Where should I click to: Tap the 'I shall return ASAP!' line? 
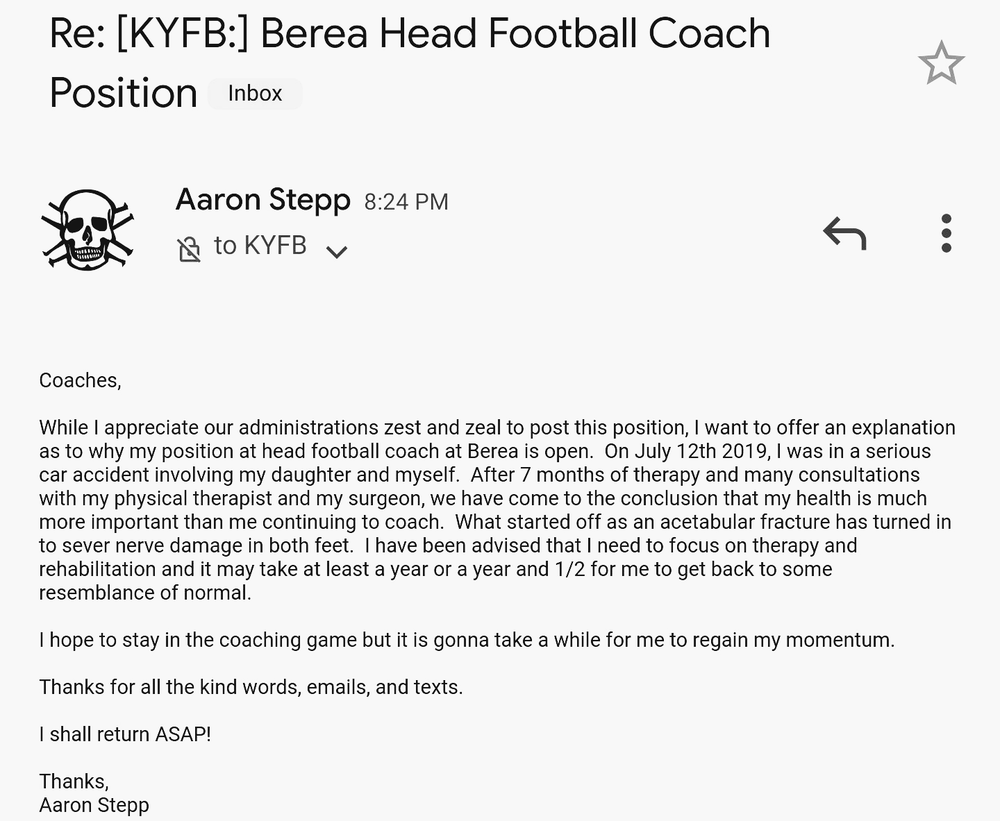(125, 734)
